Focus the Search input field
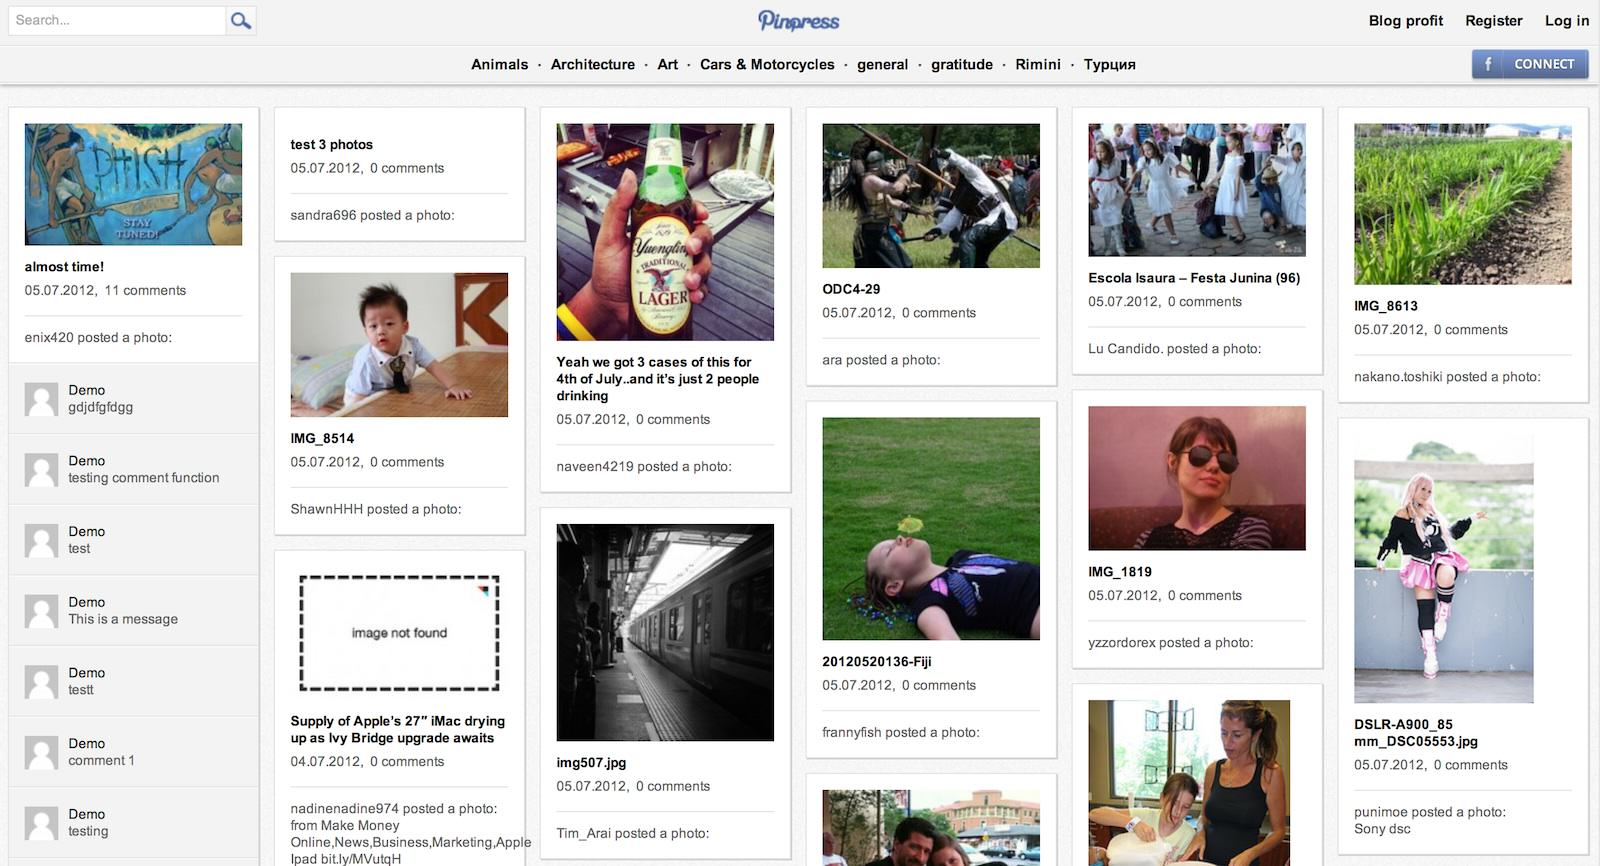1600x866 pixels. (x=117, y=20)
